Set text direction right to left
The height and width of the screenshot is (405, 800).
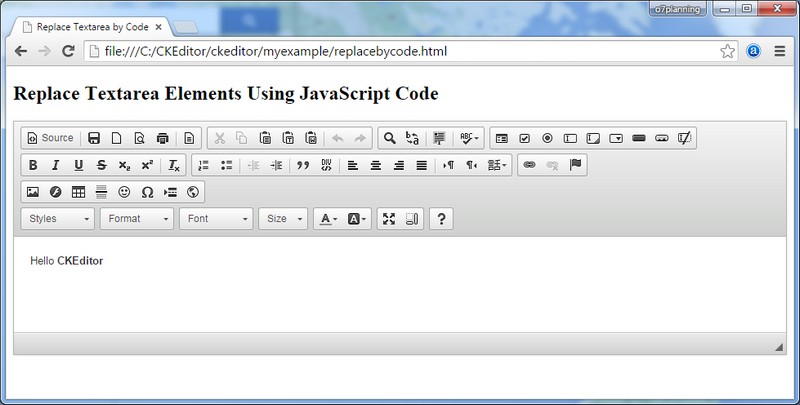point(471,165)
